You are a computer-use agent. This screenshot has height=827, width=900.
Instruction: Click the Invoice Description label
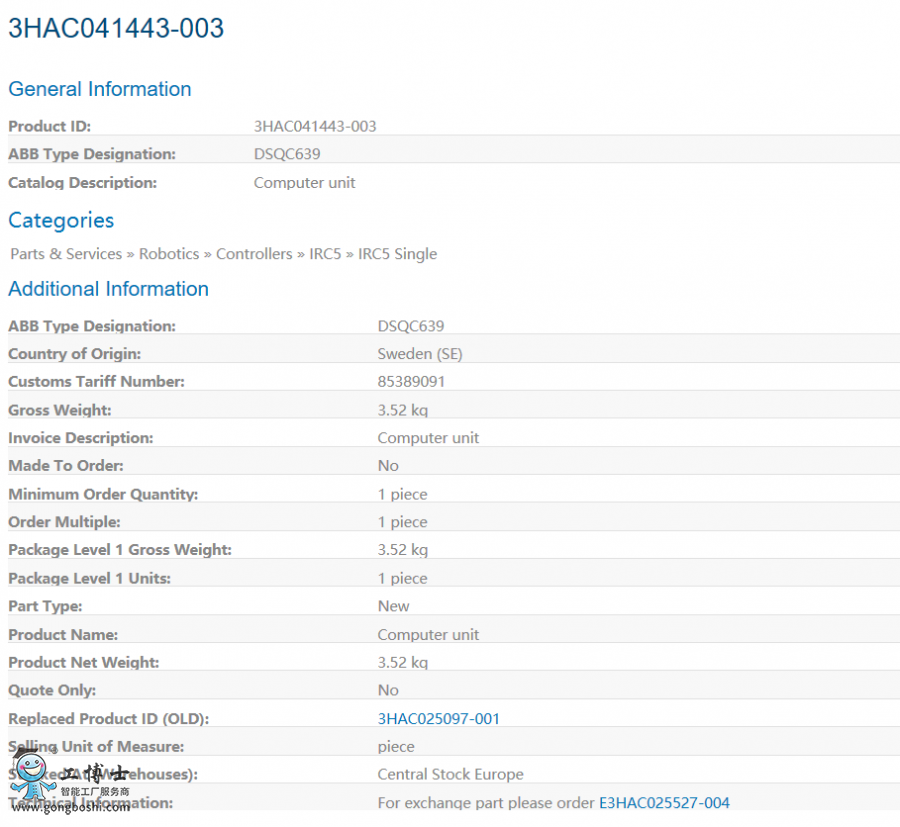[x=81, y=438]
